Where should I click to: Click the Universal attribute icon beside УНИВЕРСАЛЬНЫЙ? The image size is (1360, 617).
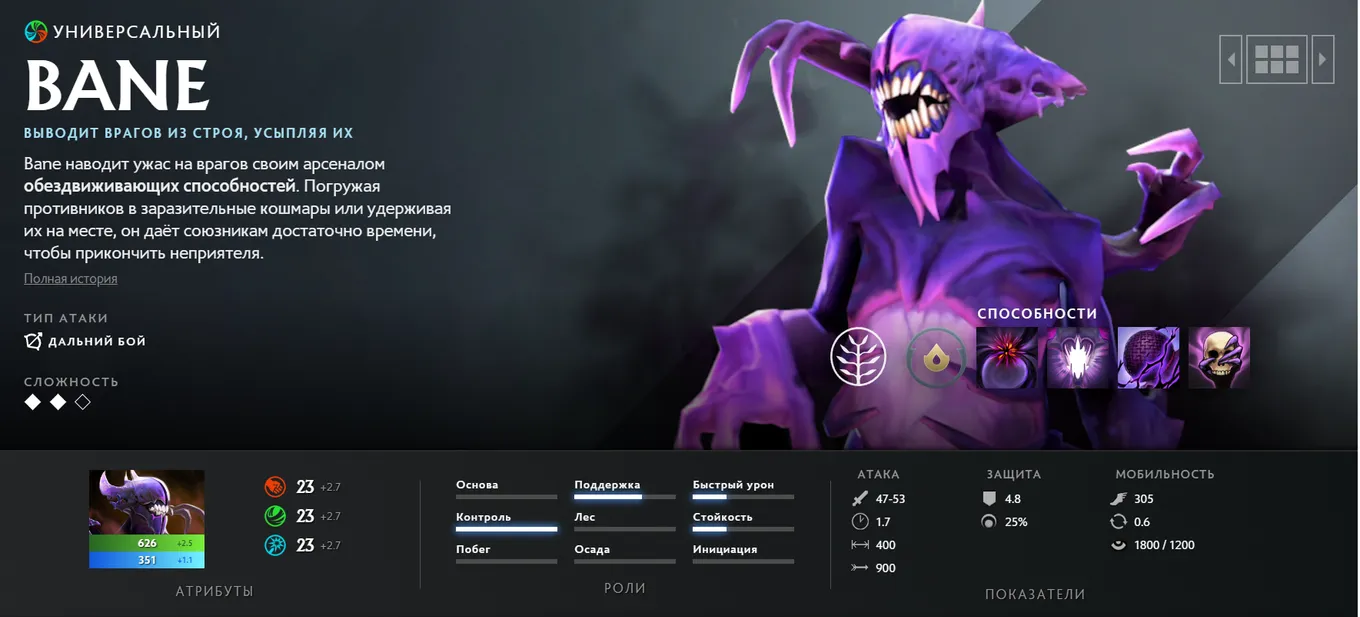tap(36, 32)
